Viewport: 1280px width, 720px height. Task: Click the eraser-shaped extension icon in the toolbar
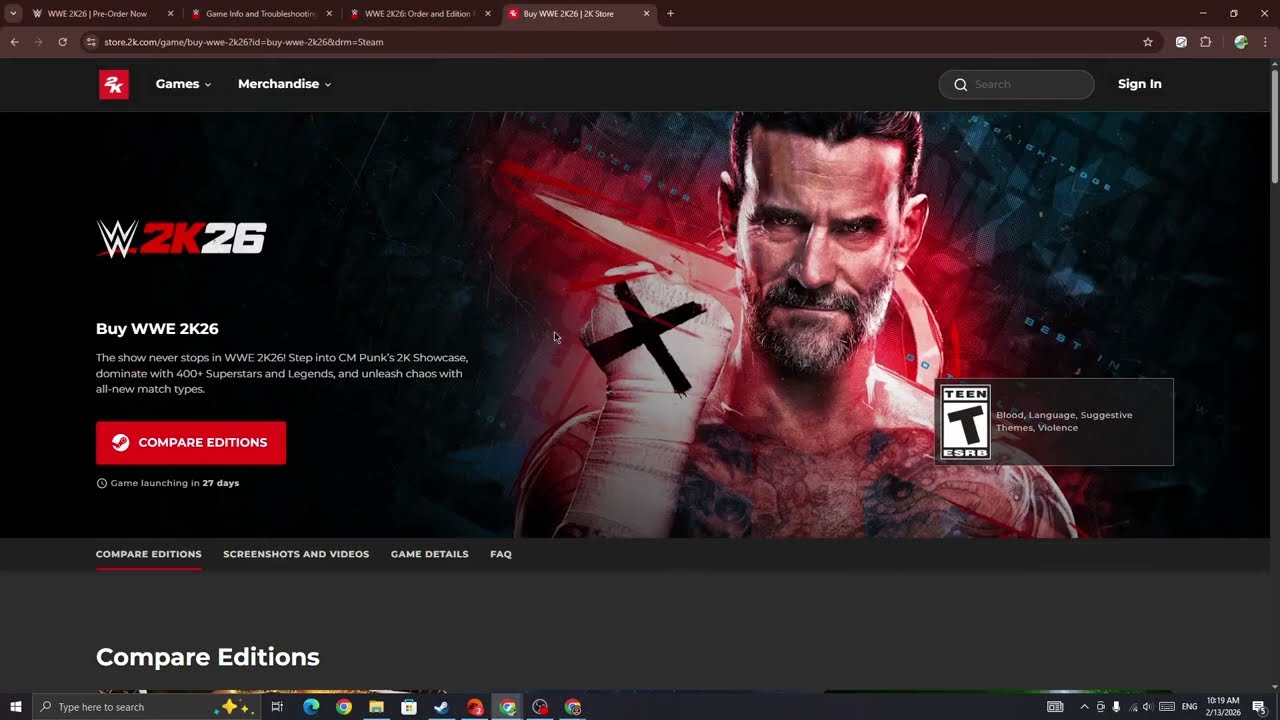pos(1181,42)
